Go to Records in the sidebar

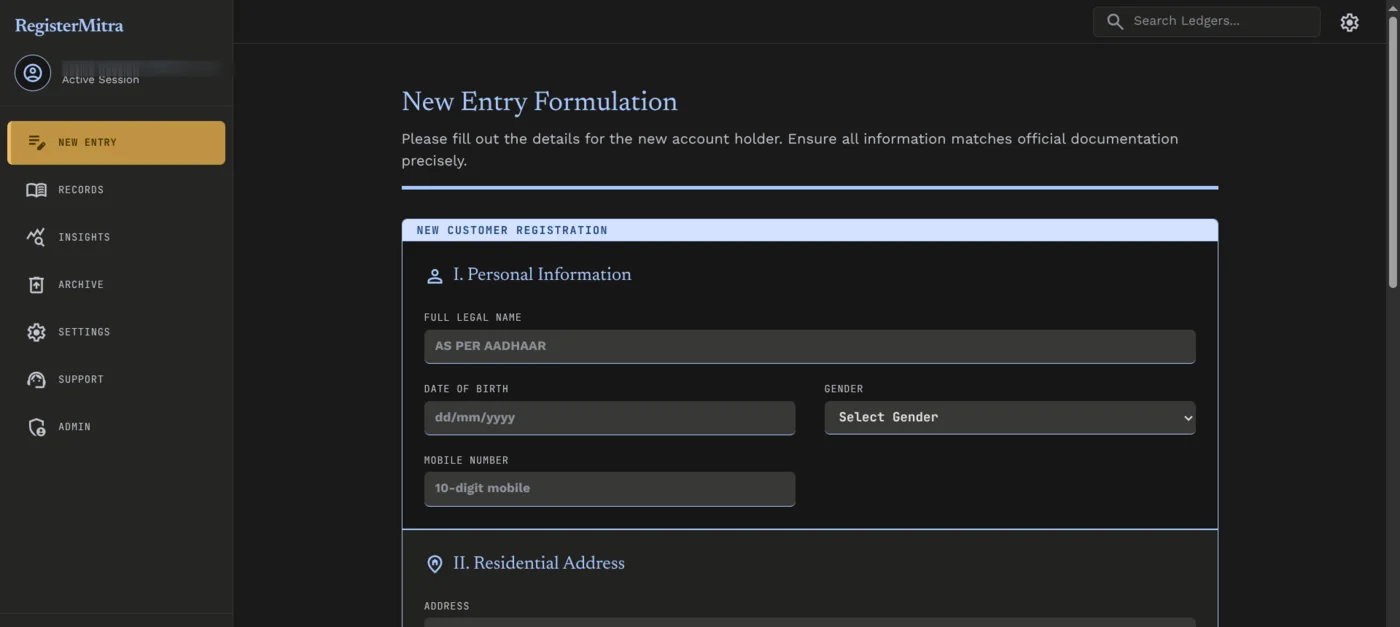(x=116, y=190)
